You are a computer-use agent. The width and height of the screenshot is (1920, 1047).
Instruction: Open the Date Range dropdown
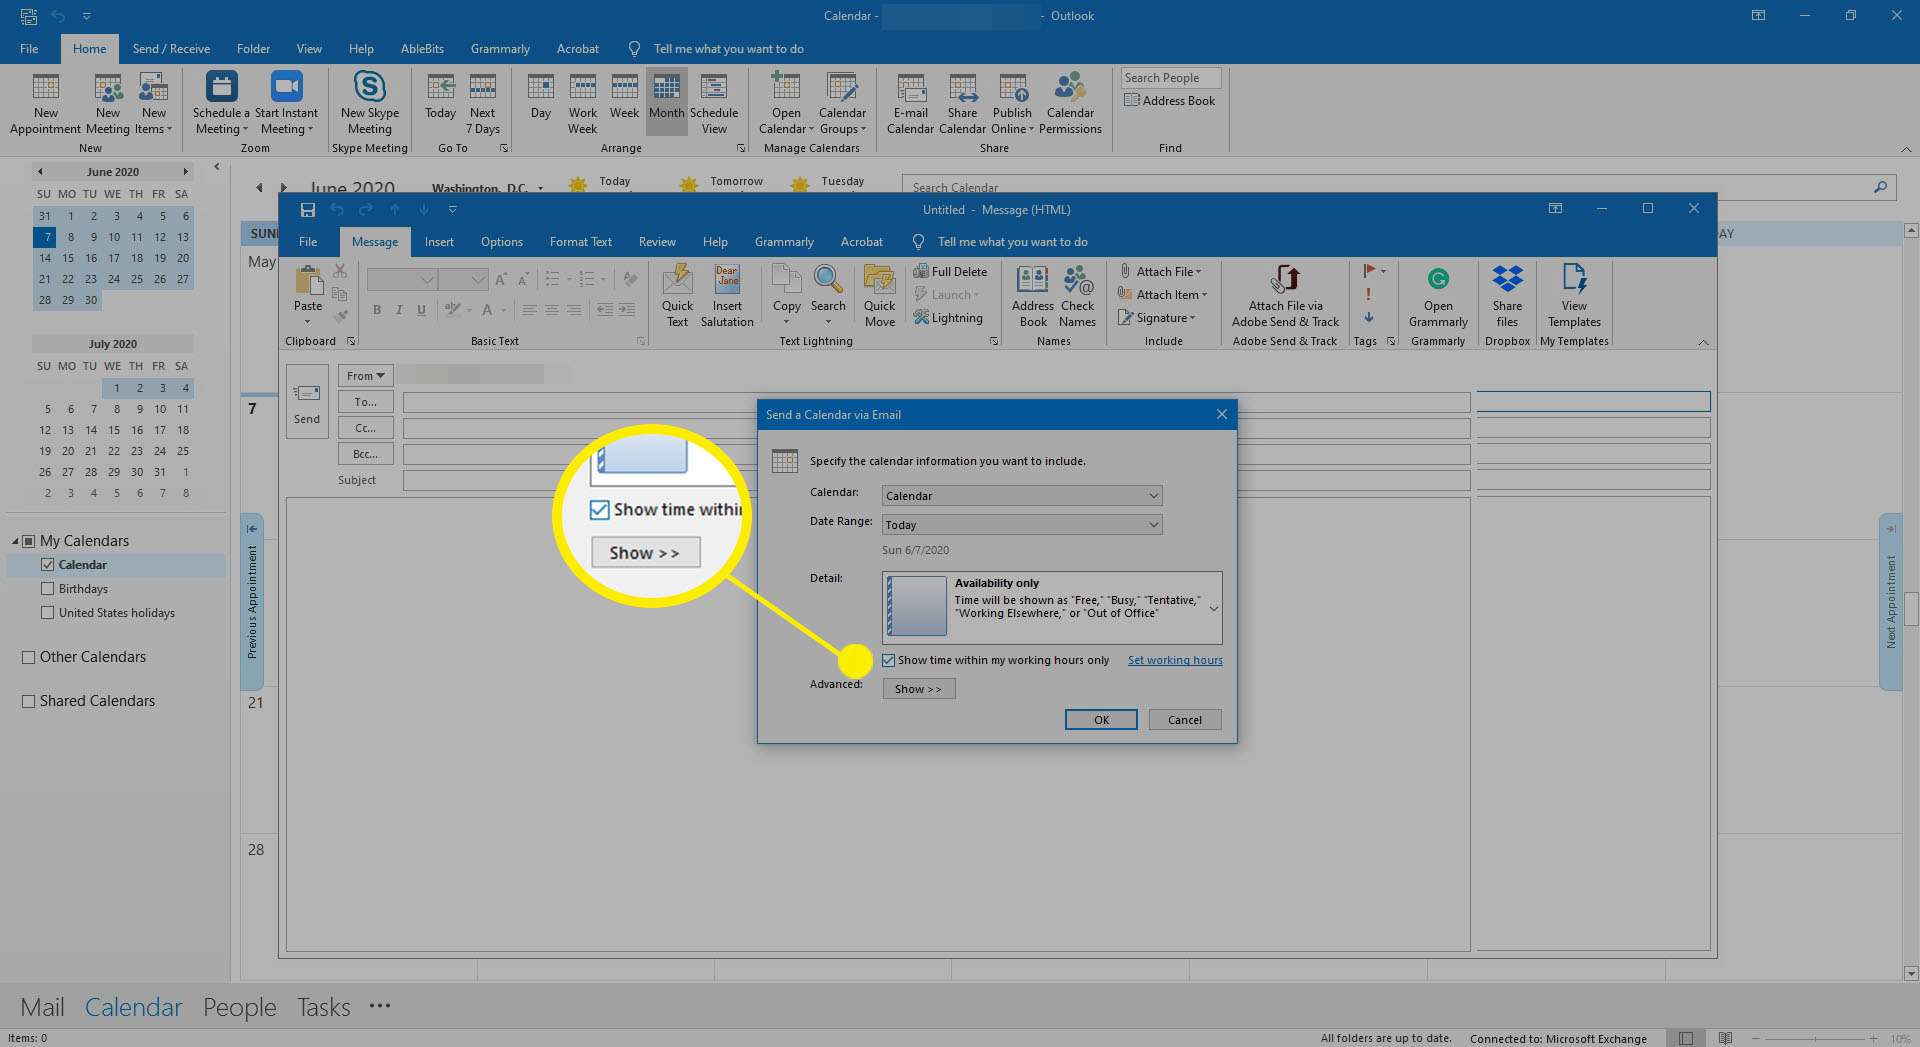(x=1022, y=525)
